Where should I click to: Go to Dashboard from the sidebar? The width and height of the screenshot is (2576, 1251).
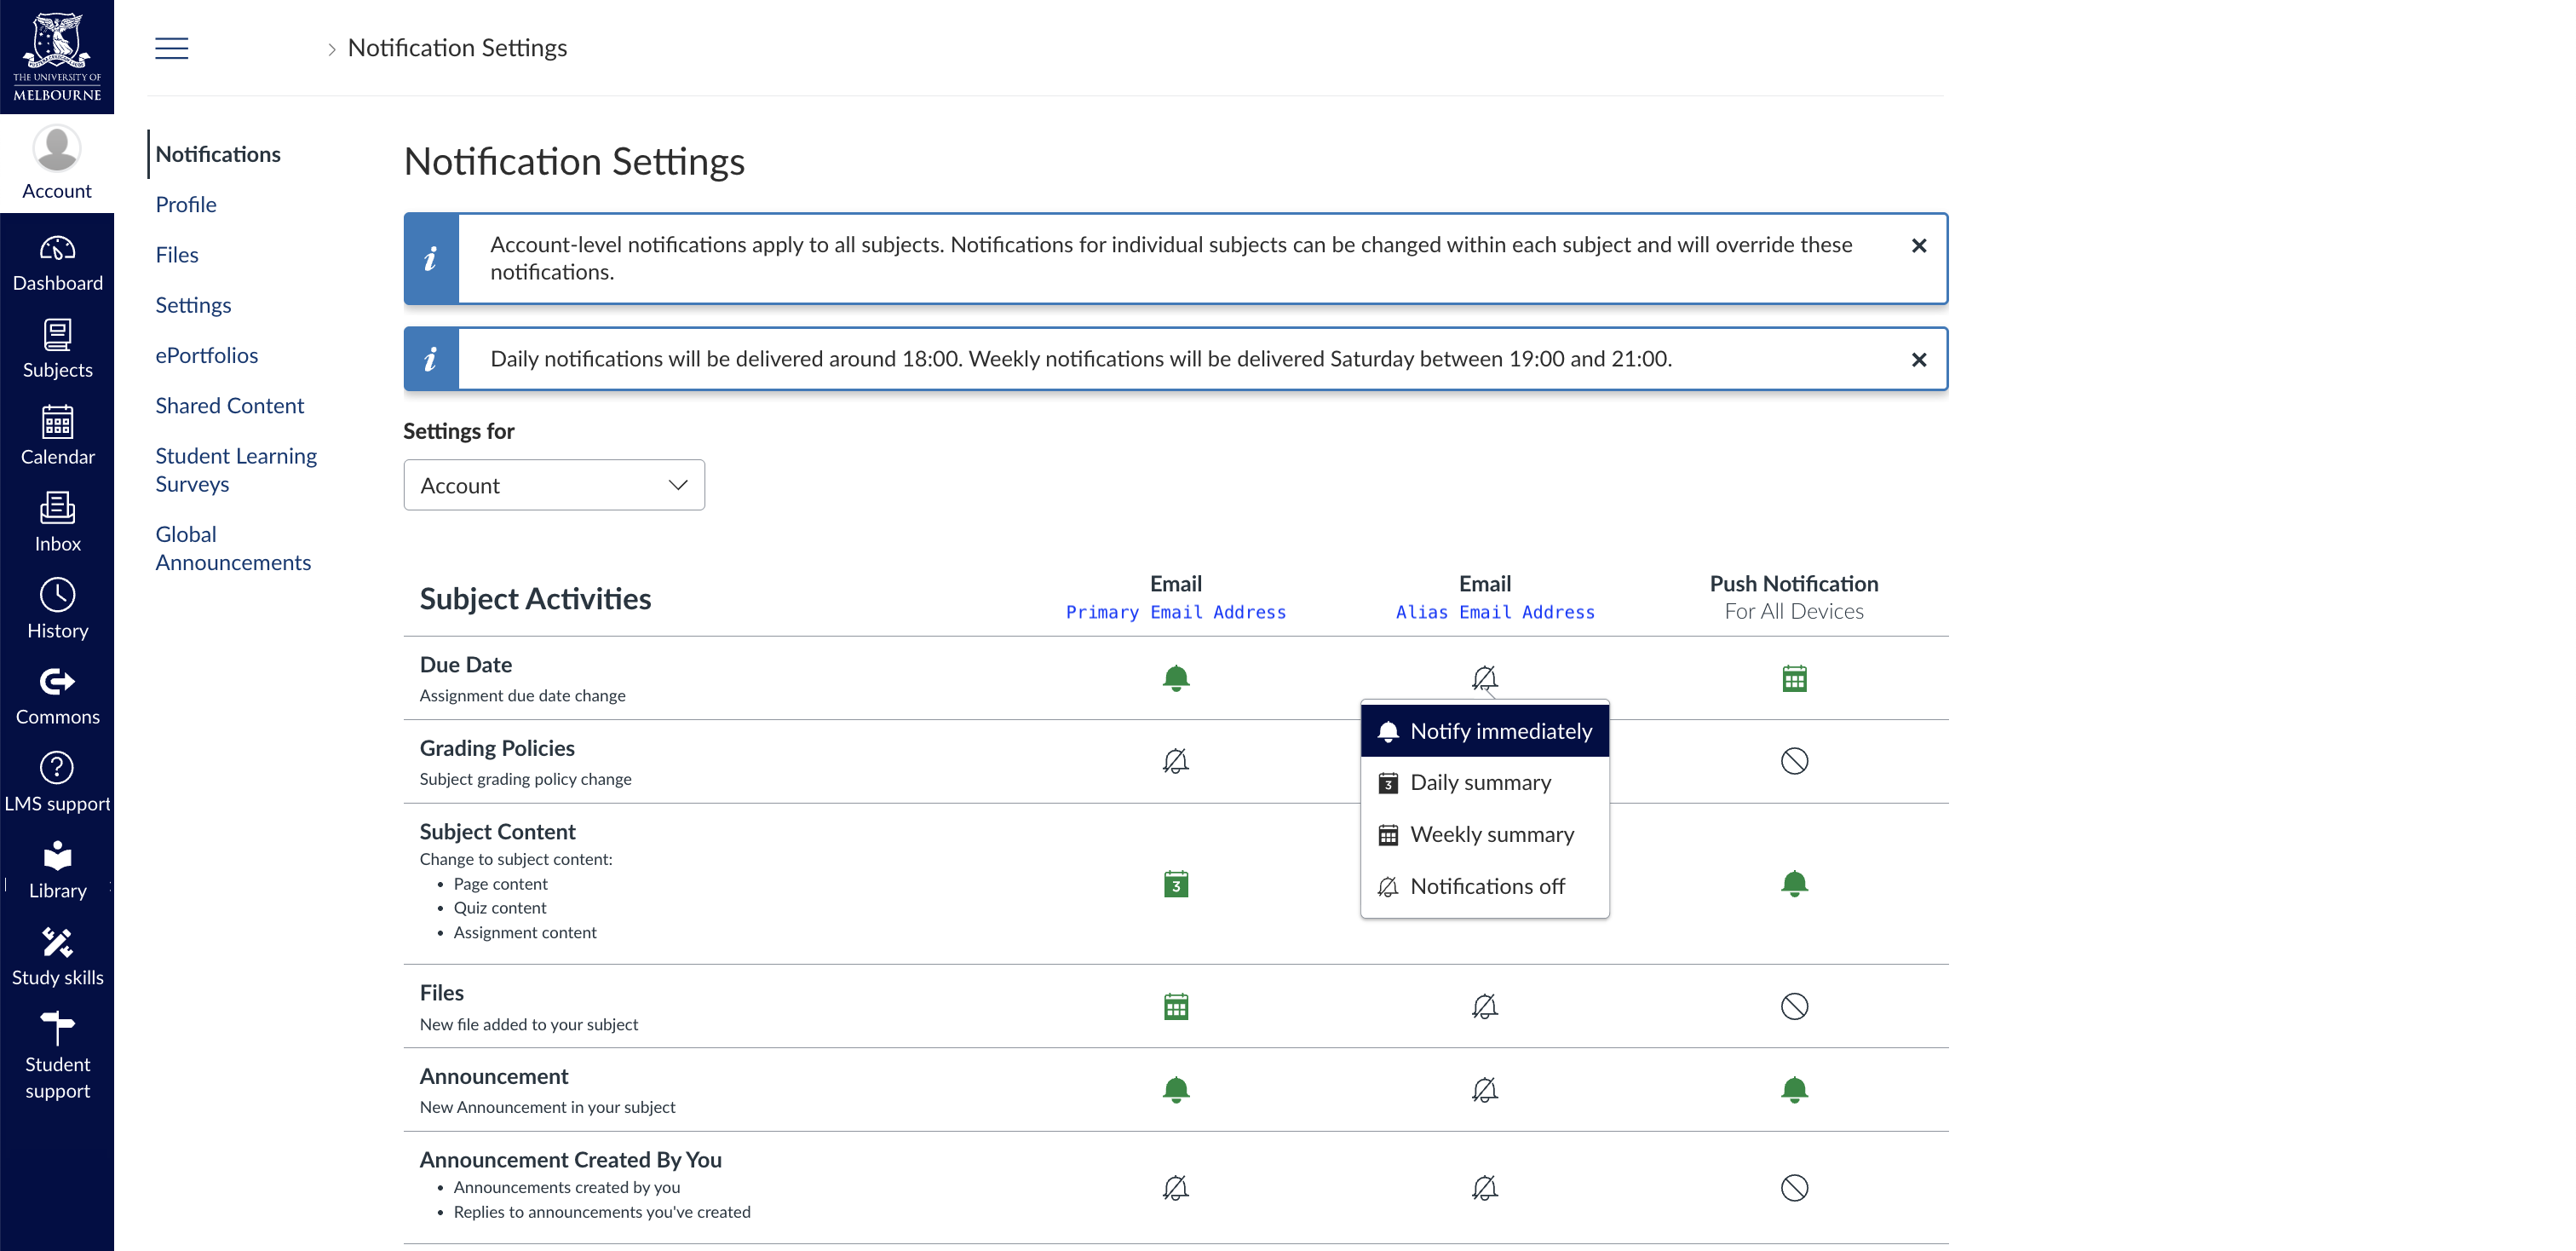point(57,264)
